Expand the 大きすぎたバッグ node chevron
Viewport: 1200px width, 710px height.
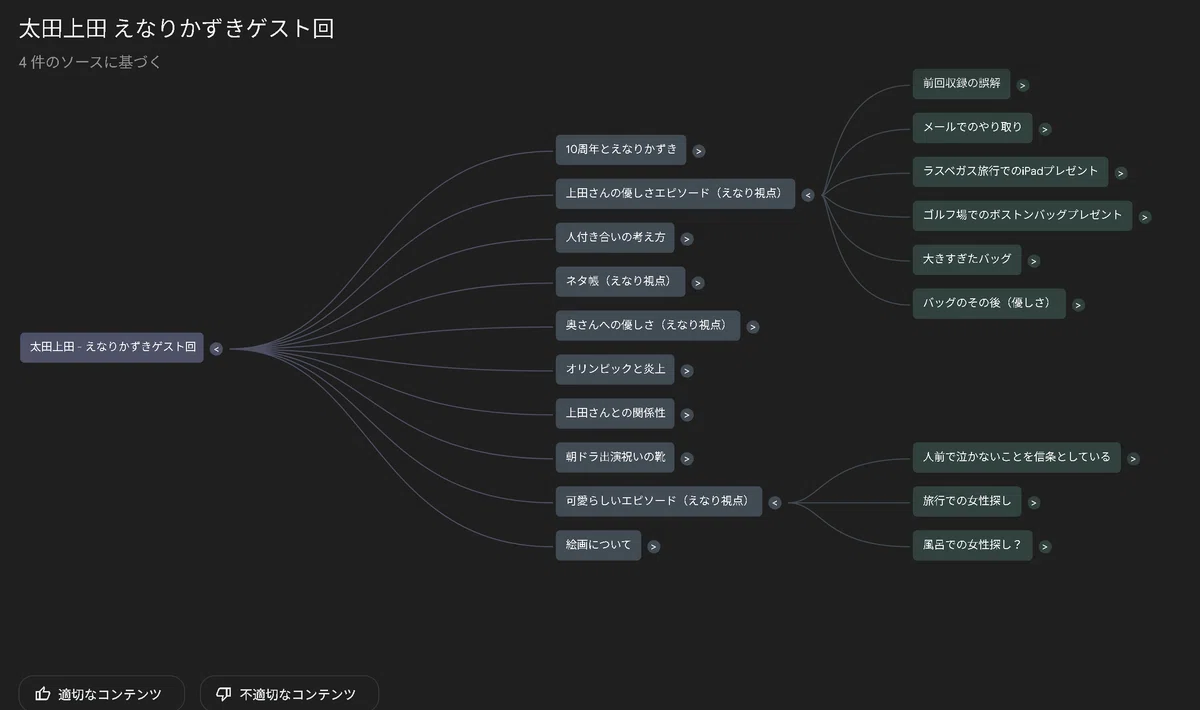coord(1034,261)
